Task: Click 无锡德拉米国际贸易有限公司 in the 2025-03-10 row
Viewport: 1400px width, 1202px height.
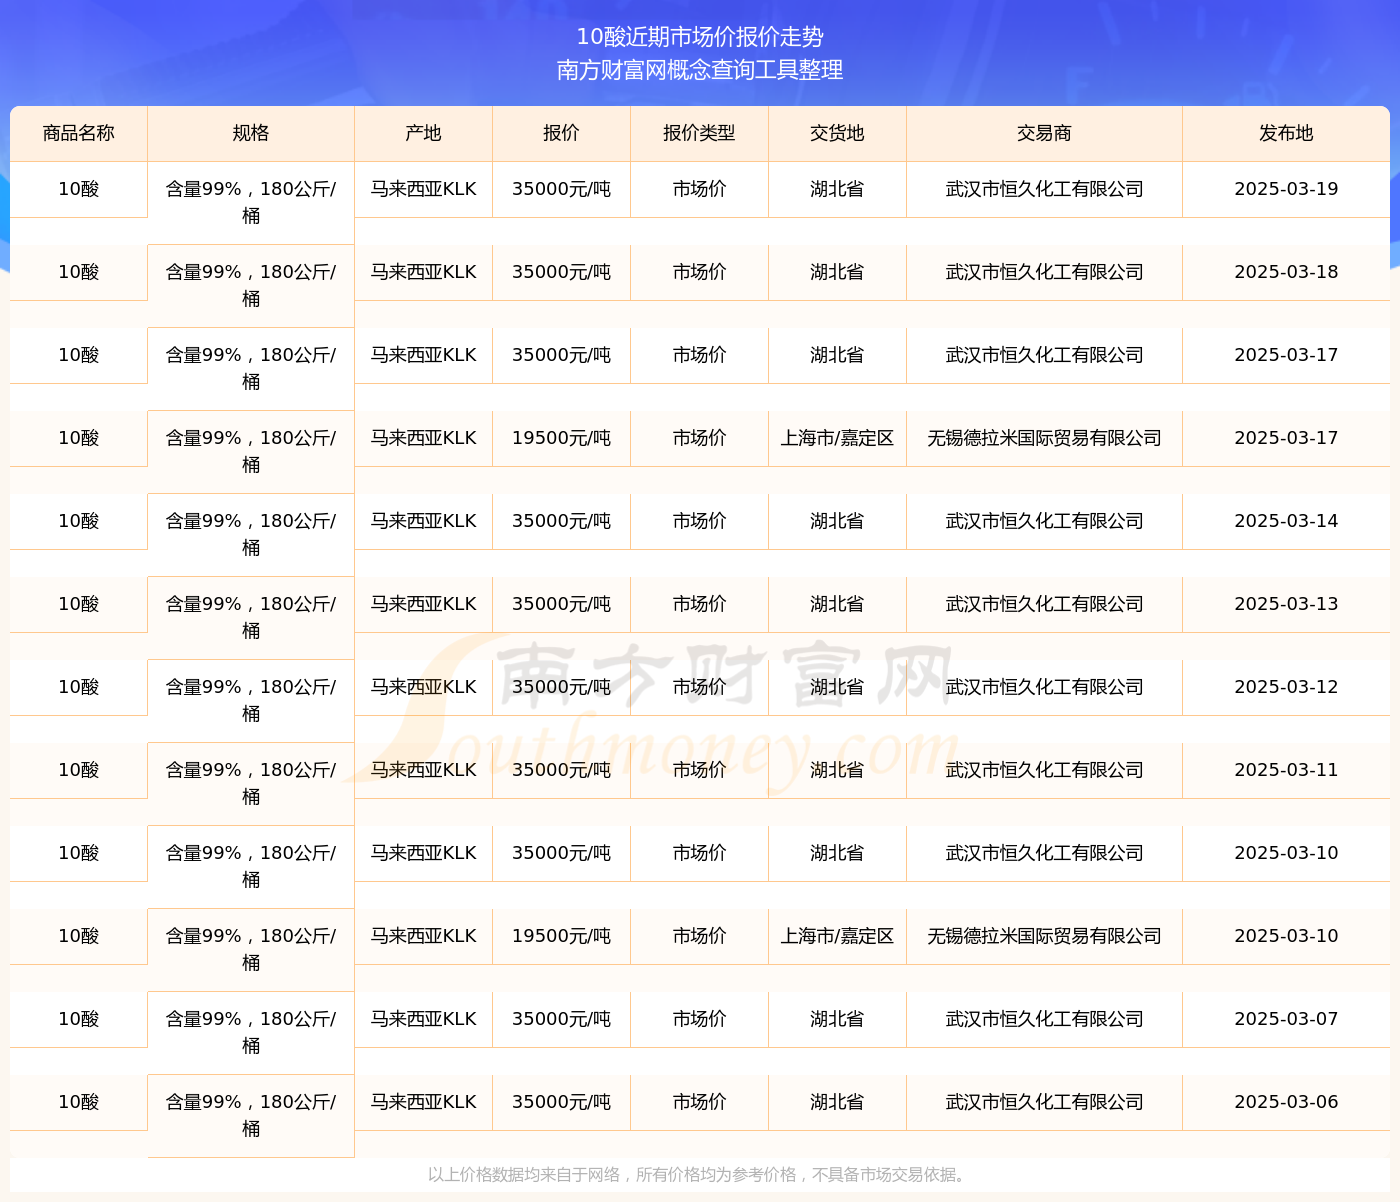Action: point(1044,936)
